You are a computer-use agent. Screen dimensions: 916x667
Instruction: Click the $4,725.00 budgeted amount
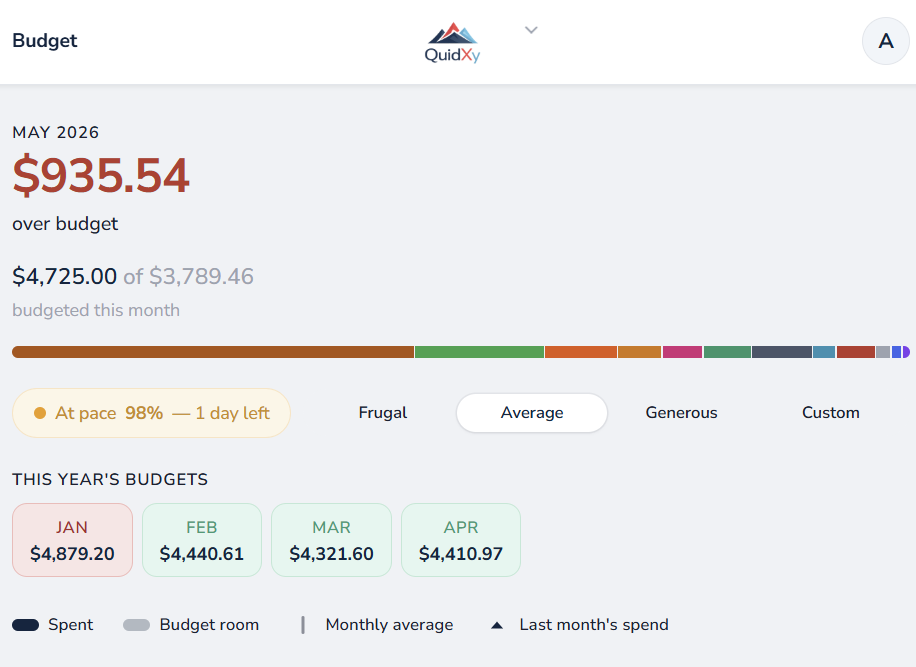click(65, 276)
